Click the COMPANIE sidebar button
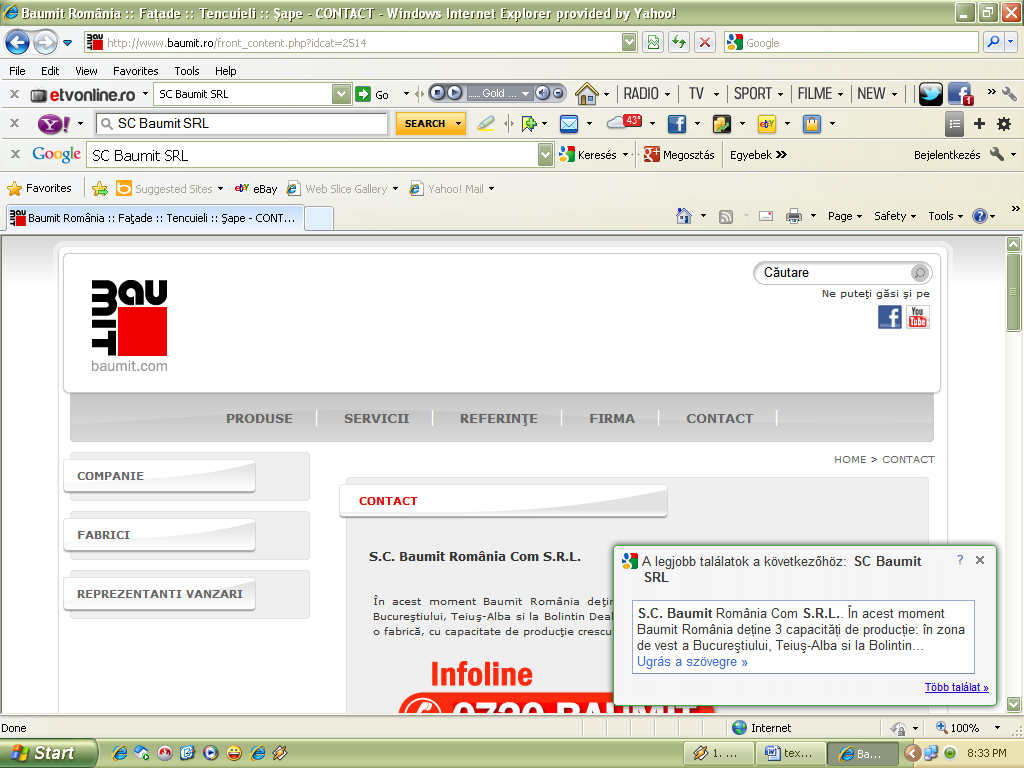Screen dimensions: 1024x768 [x=159, y=475]
